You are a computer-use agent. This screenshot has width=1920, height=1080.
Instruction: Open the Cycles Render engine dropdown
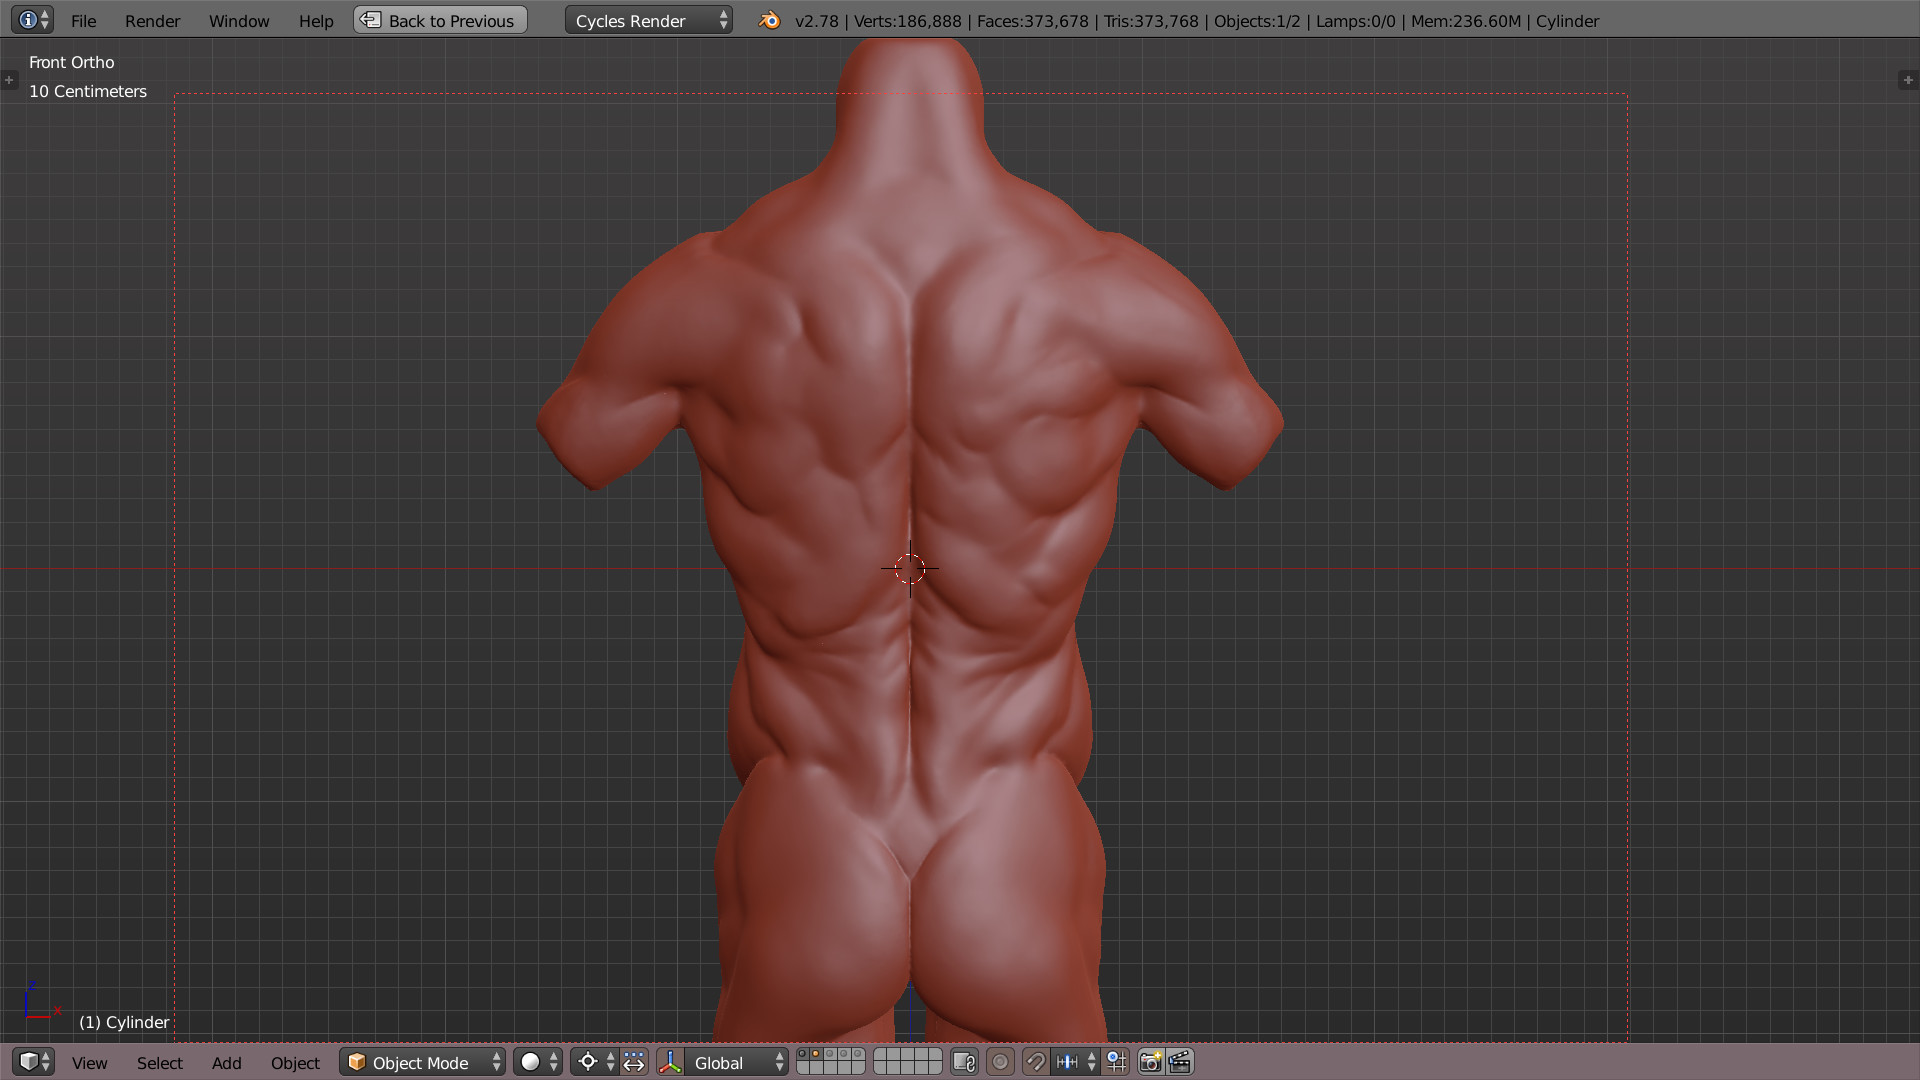[648, 20]
